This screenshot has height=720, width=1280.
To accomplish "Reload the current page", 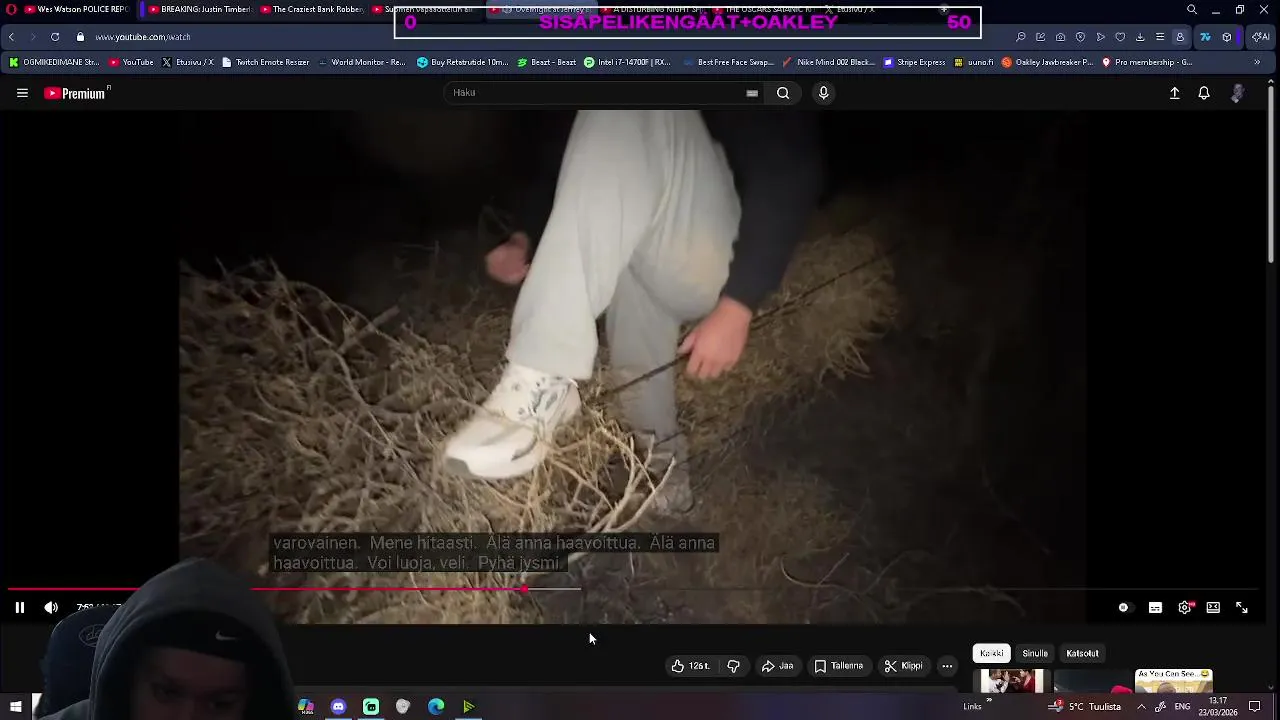I will coord(55,37).
